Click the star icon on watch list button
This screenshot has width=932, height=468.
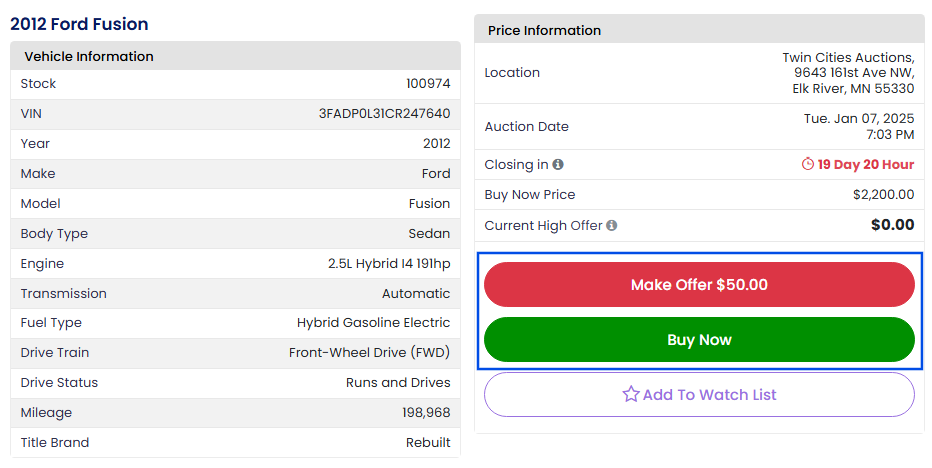click(x=630, y=395)
